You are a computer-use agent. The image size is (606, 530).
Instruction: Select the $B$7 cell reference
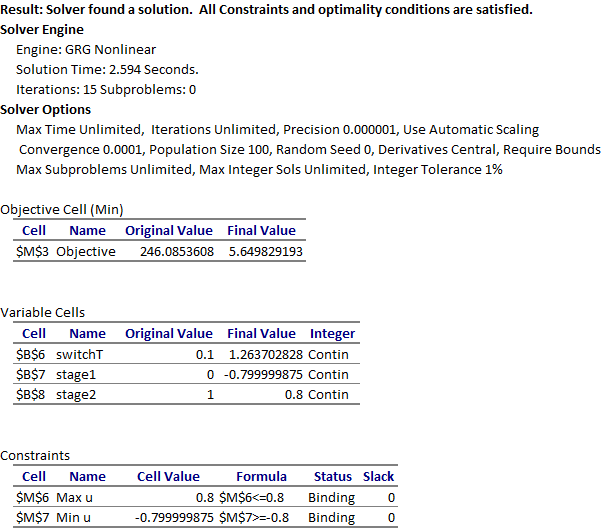[x=31, y=375]
